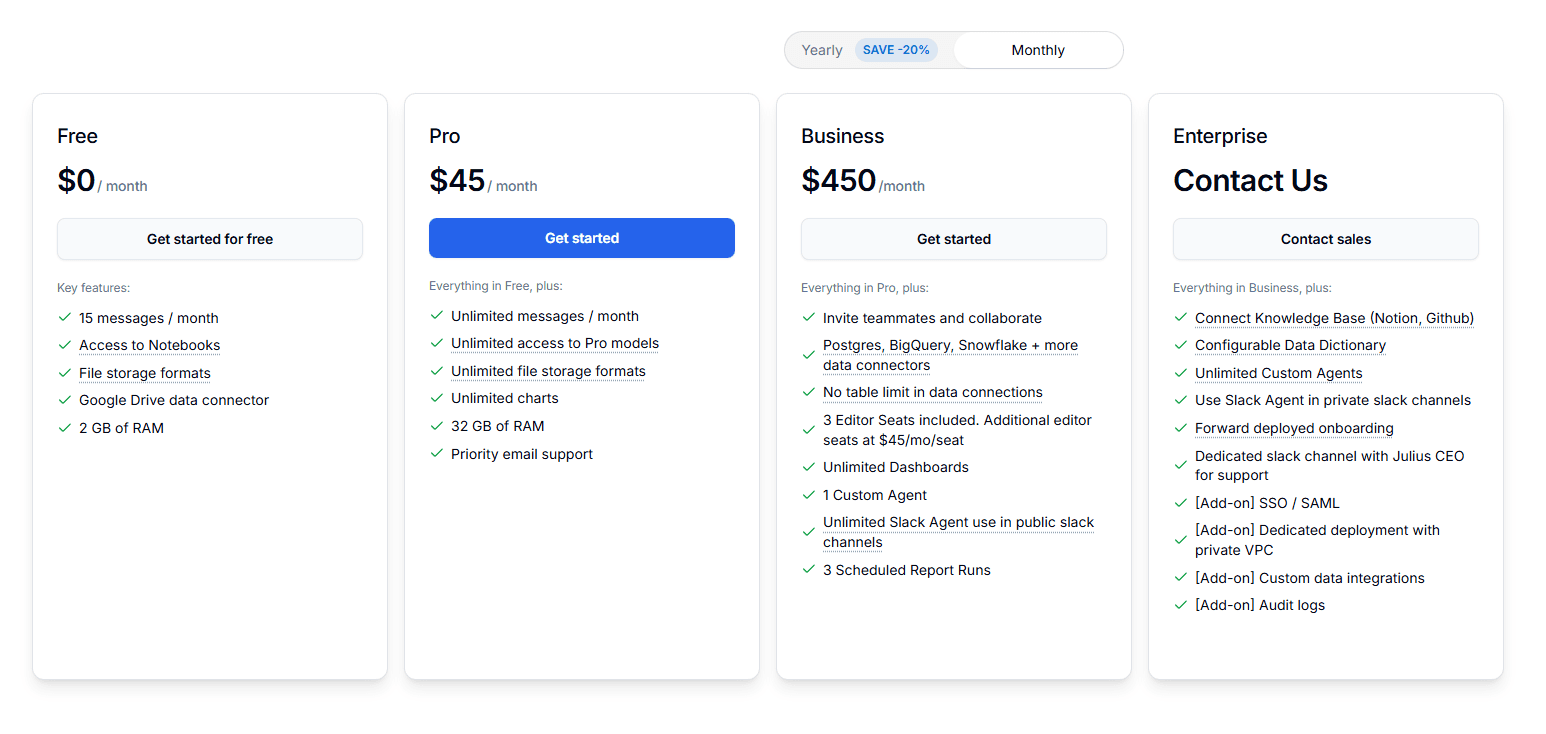Click the Business plan Get started button
Viewport: 1546px width, 734px height.
click(954, 239)
